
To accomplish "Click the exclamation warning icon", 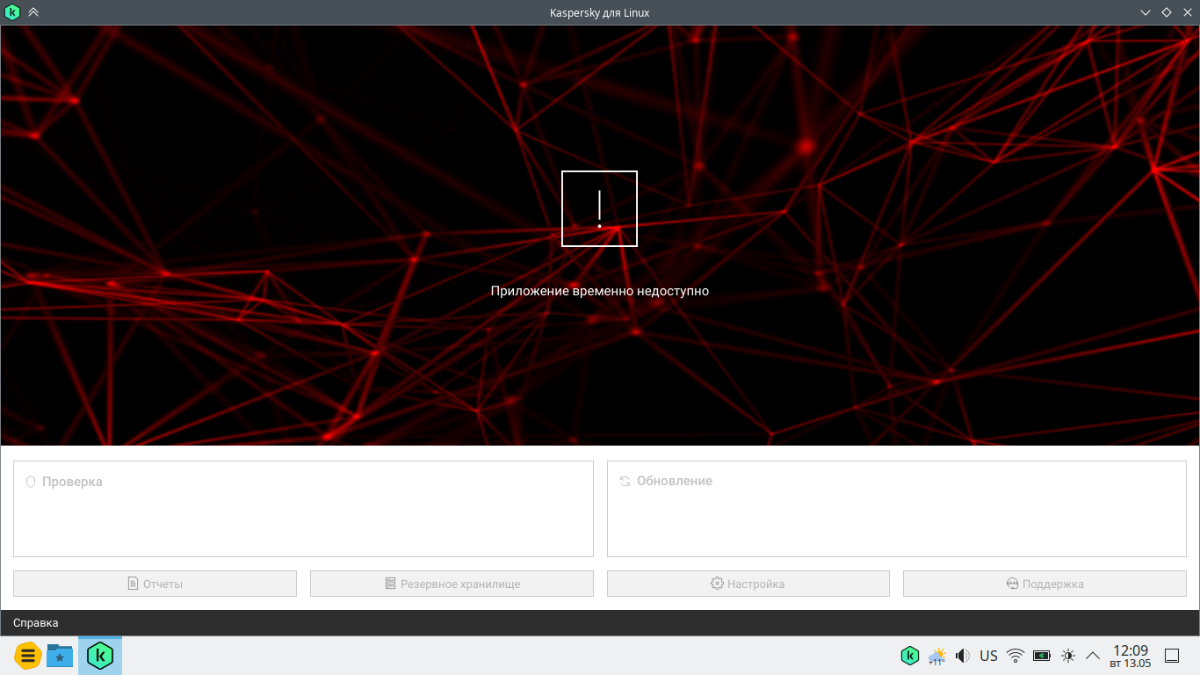I will pyautogui.click(x=599, y=208).
